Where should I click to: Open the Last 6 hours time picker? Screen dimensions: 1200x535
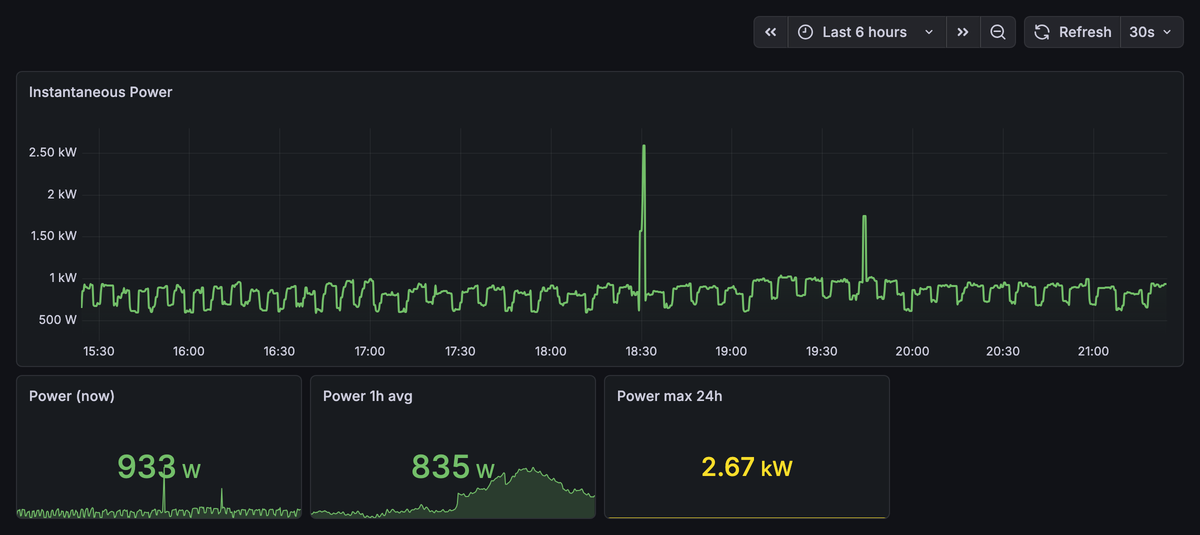866,32
